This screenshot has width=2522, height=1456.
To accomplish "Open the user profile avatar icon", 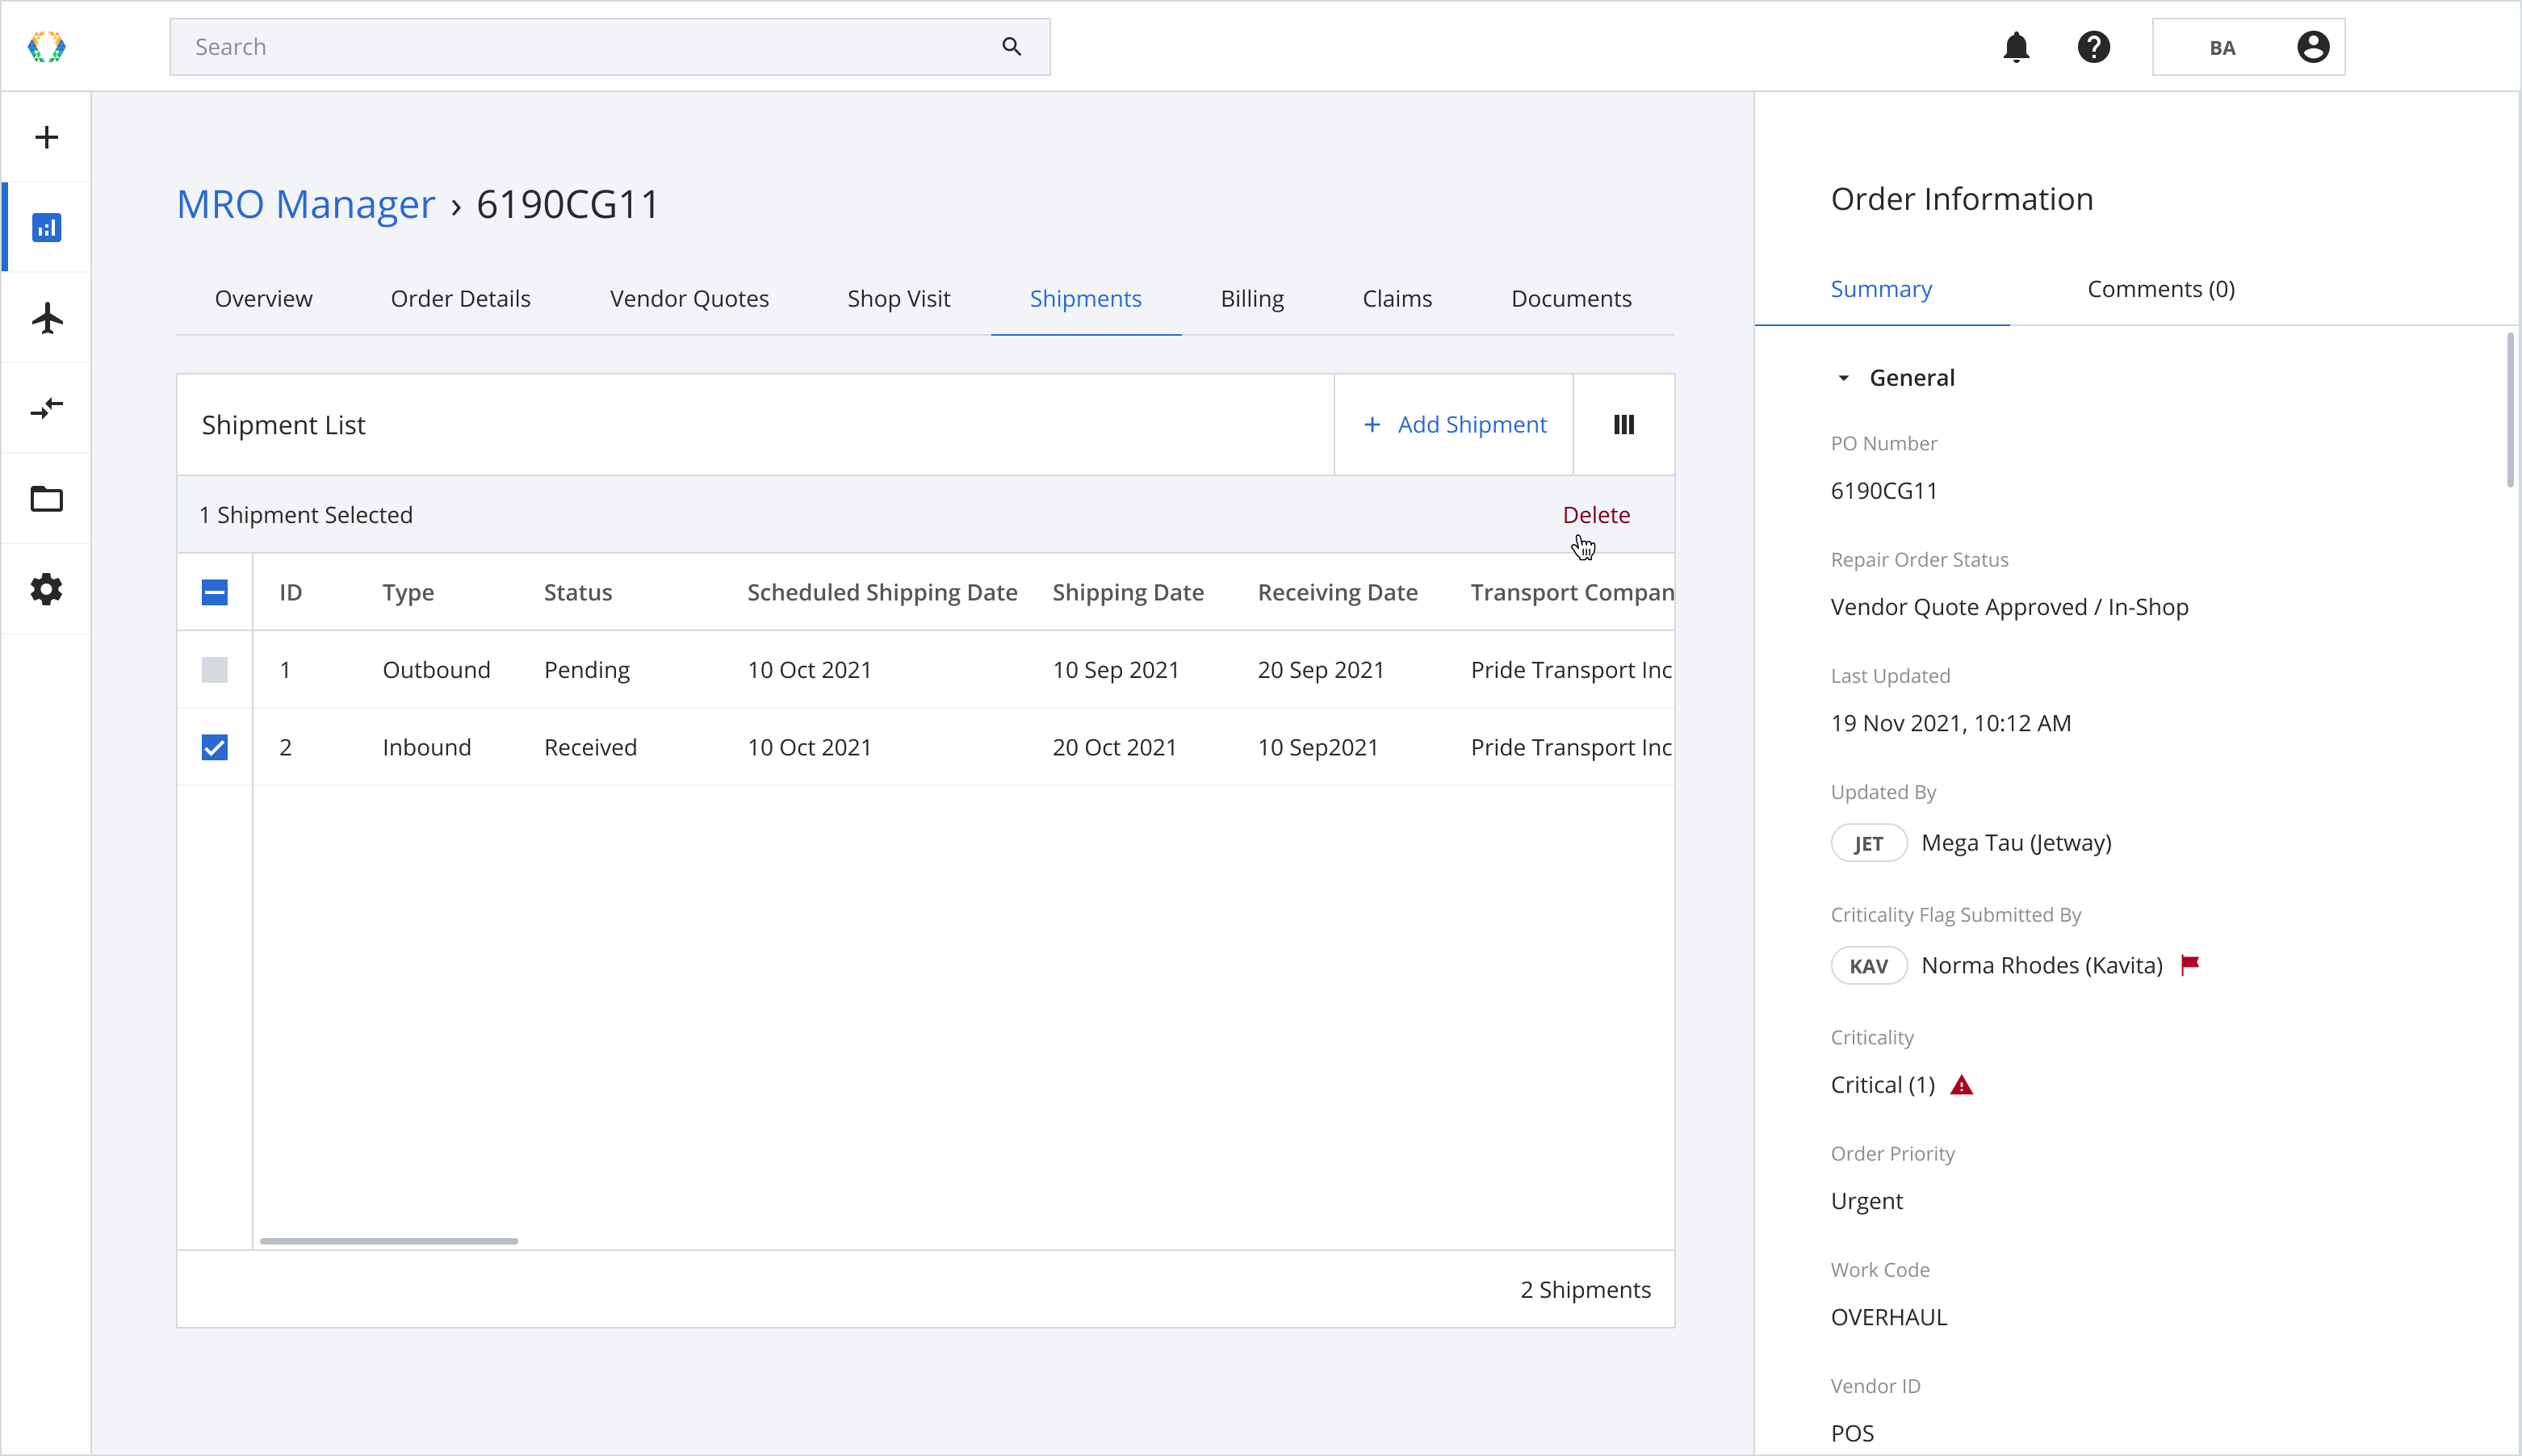I will point(2312,47).
